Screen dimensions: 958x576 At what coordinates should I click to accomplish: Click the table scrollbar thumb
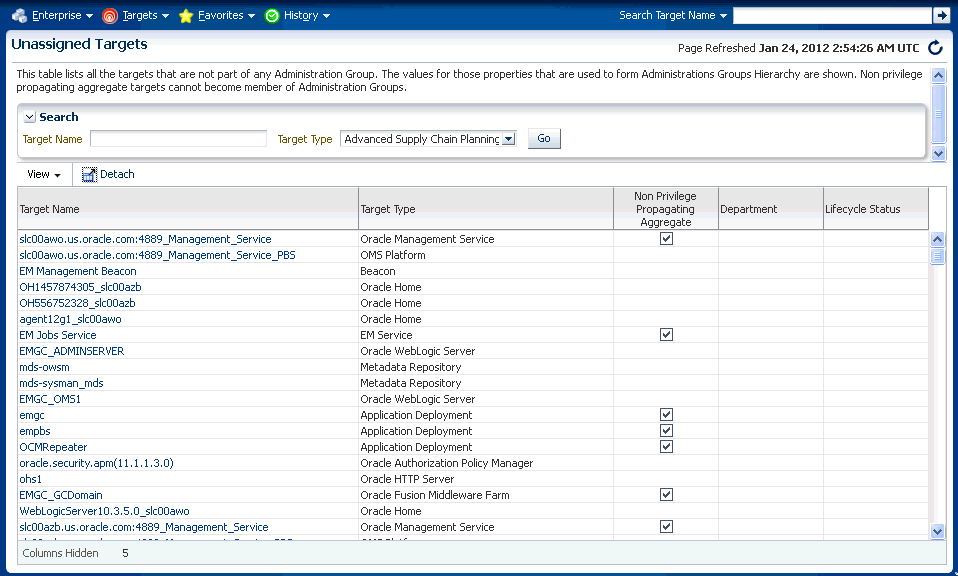point(938,256)
